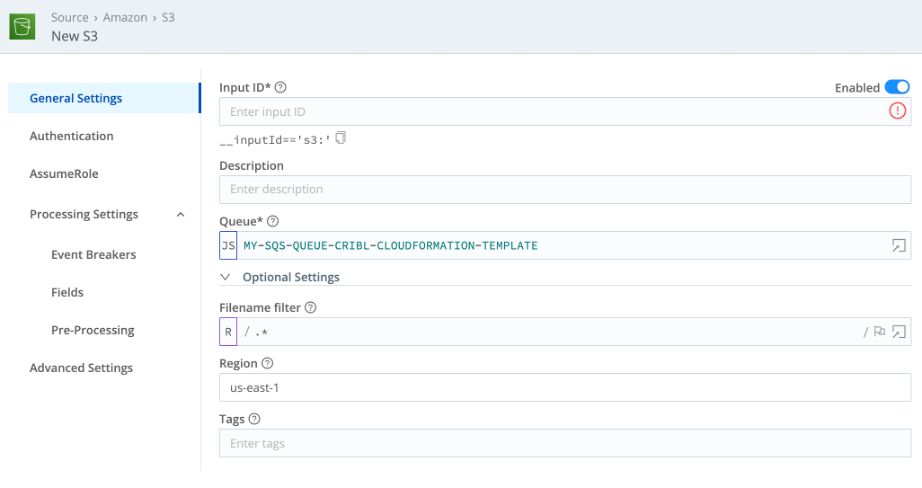Click the Input ID help icon
922x488 pixels.
tap(281, 88)
